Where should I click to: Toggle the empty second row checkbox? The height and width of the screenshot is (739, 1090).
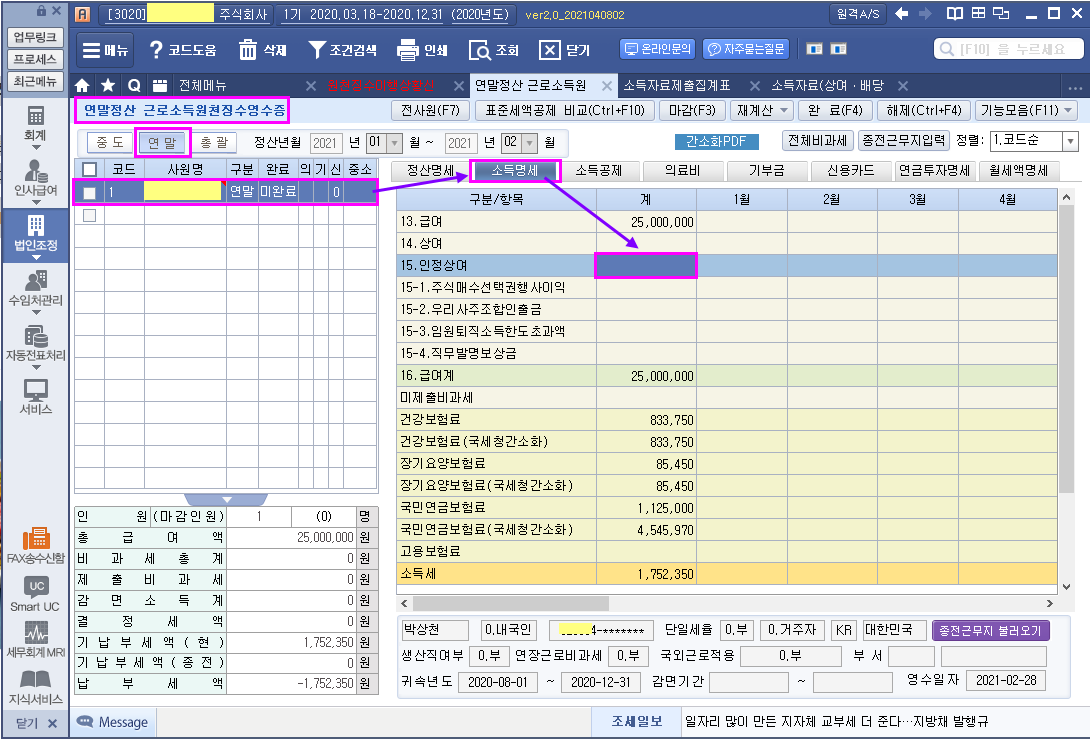pos(90,215)
